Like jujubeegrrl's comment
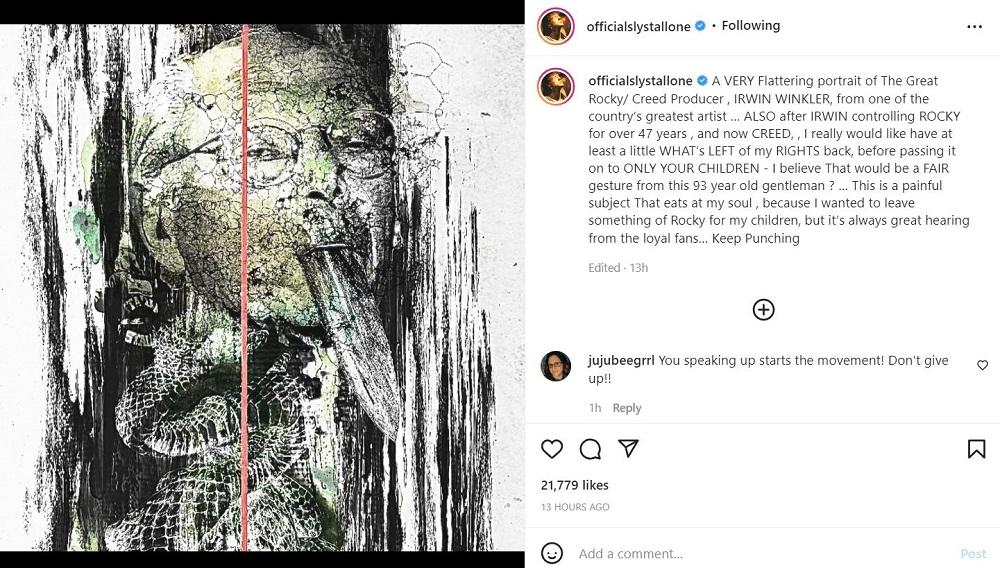This screenshot has height=568, width=1000. (x=982, y=366)
